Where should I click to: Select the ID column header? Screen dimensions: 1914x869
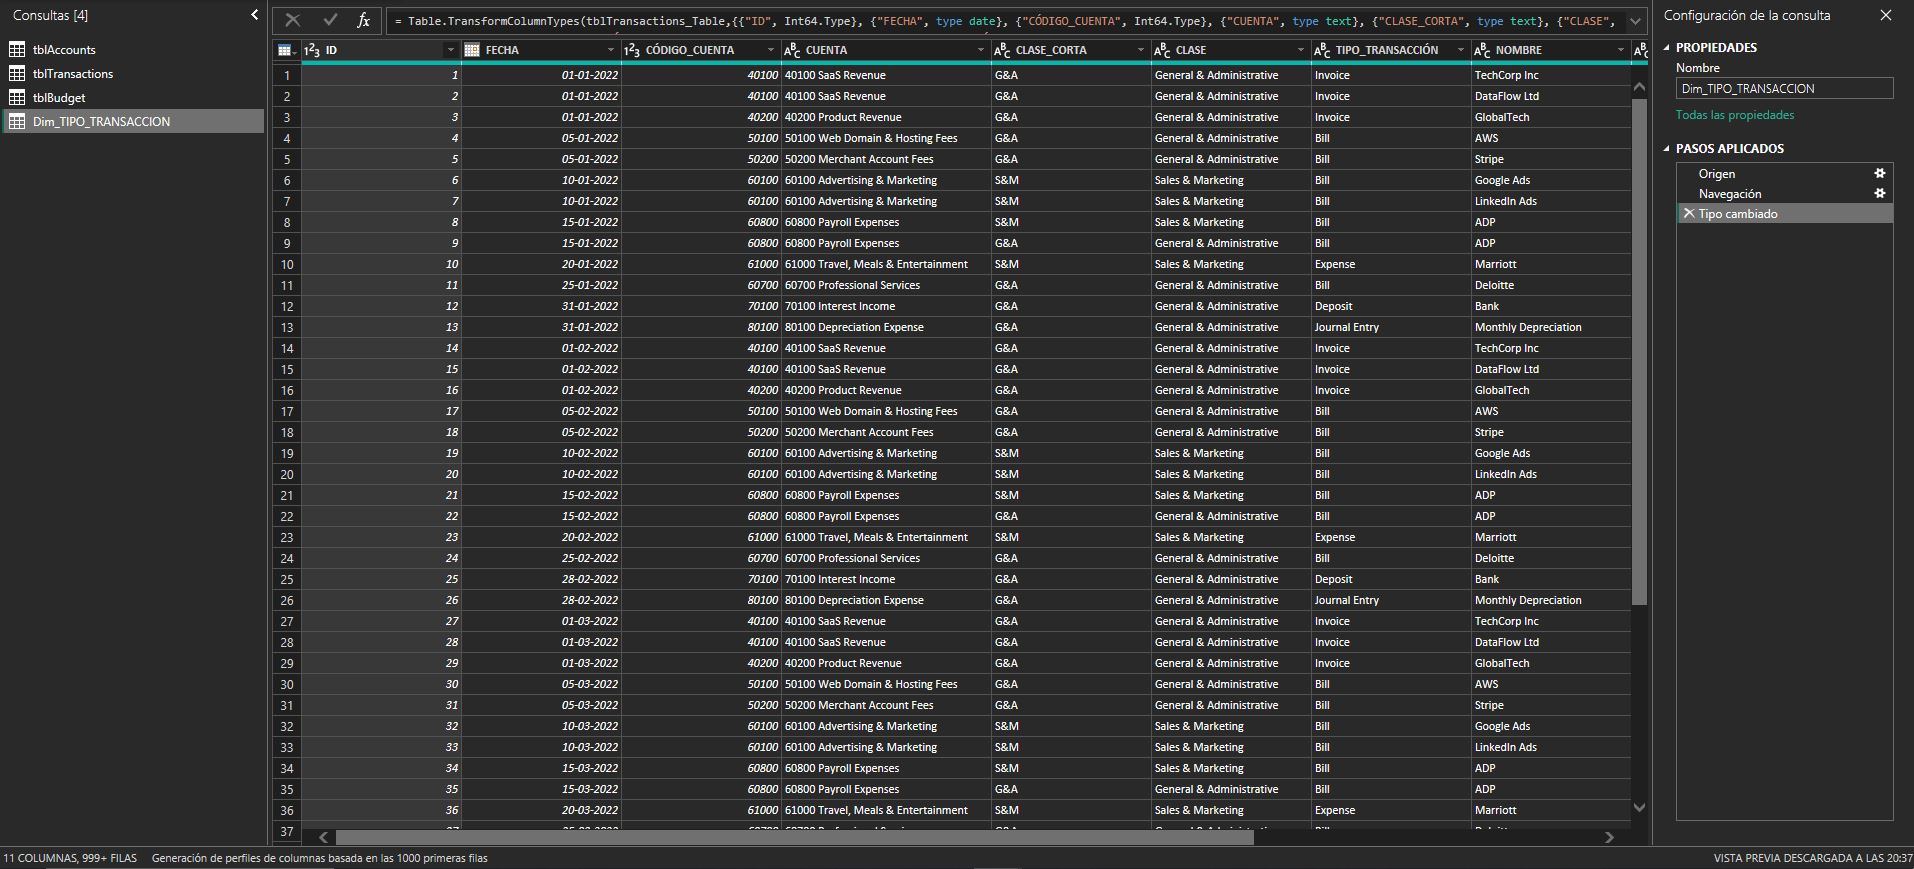381,50
